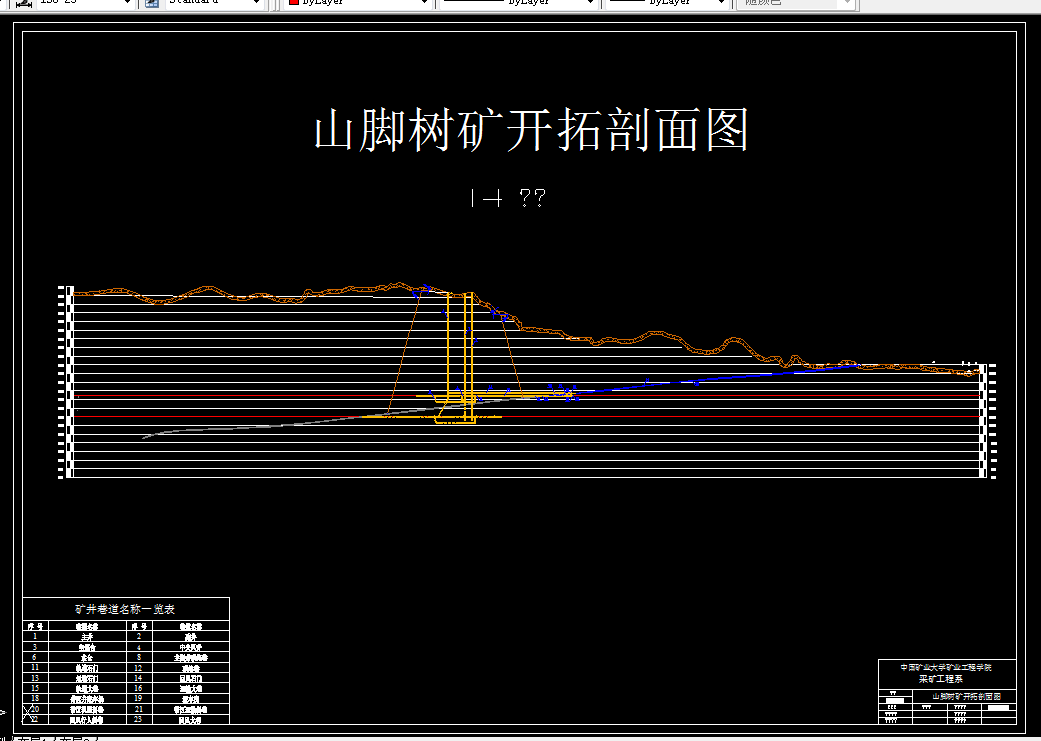
Task: Click the red ByLayer color swatch
Action: tap(293, 2)
